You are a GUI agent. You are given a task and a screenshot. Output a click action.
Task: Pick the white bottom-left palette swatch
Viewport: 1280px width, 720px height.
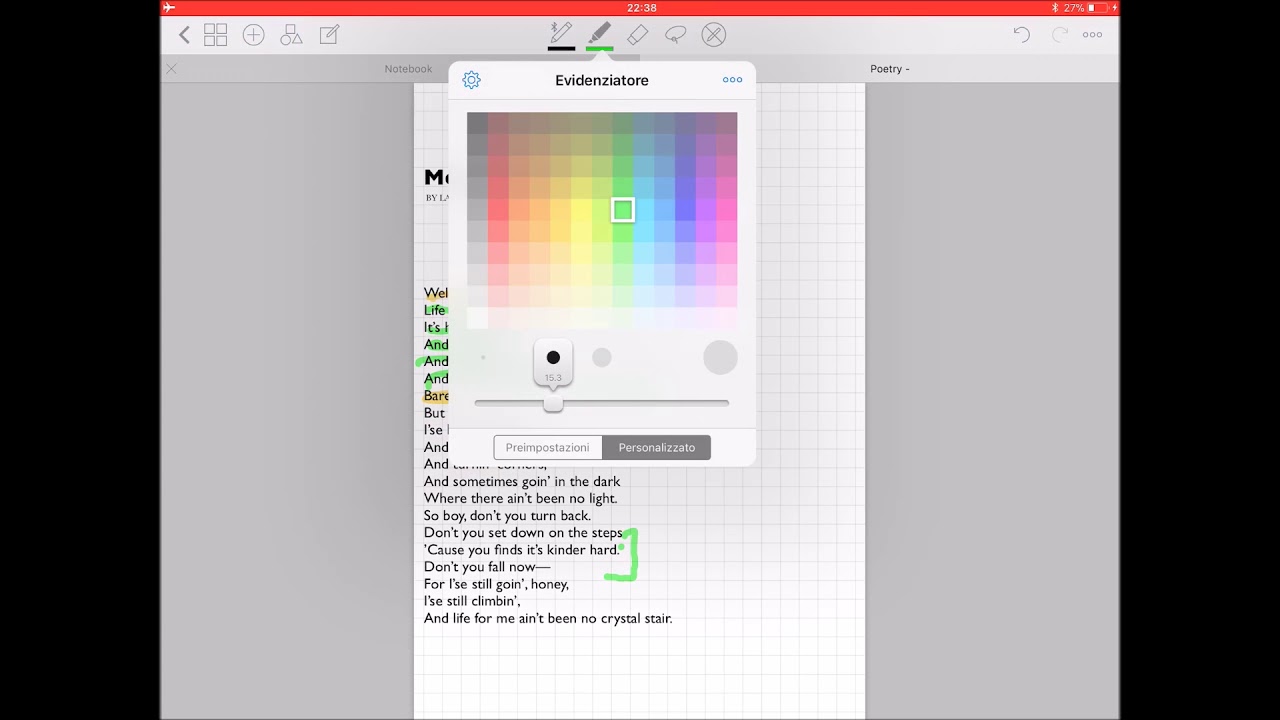[477, 318]
